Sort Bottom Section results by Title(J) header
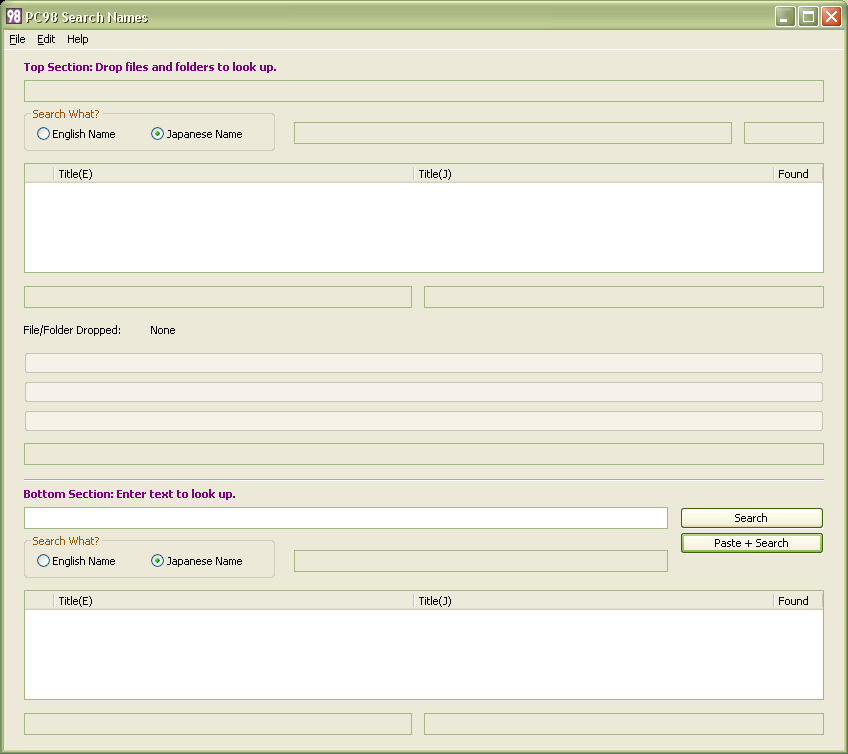848x754 pixels. (x=593, y=601)
